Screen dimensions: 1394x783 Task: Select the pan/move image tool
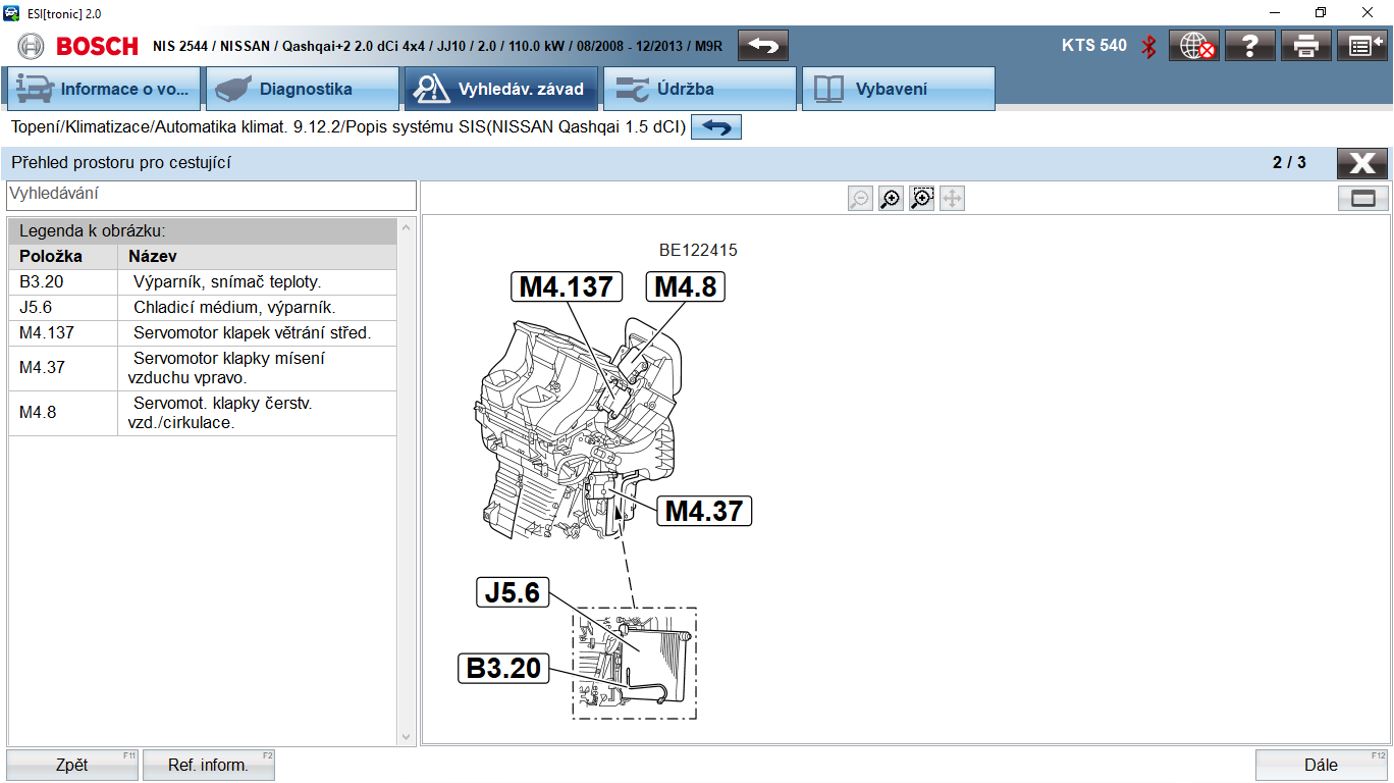[x=952, y=199]
